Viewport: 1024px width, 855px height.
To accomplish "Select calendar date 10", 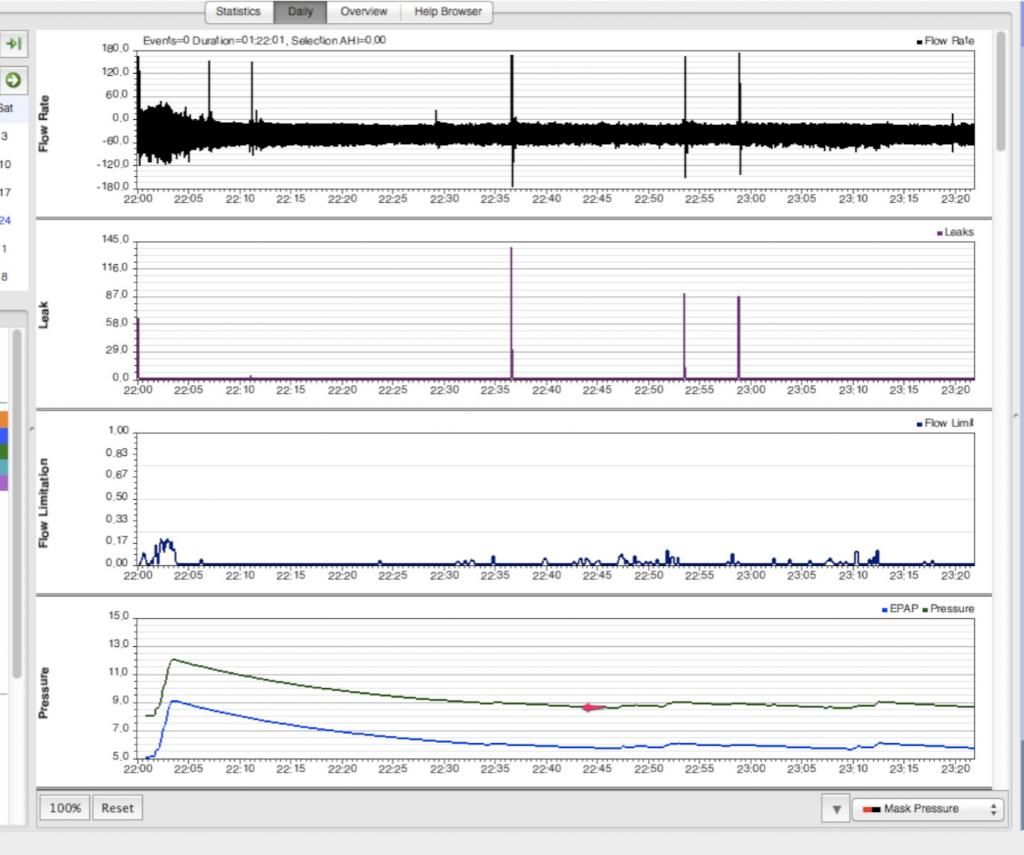I will (5, 165).
